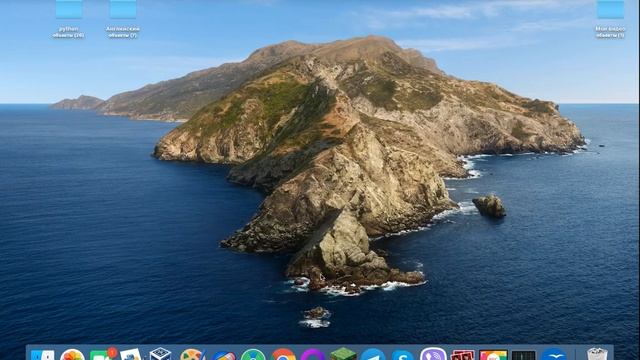Open the Trash in the Dock

[597, 354]
